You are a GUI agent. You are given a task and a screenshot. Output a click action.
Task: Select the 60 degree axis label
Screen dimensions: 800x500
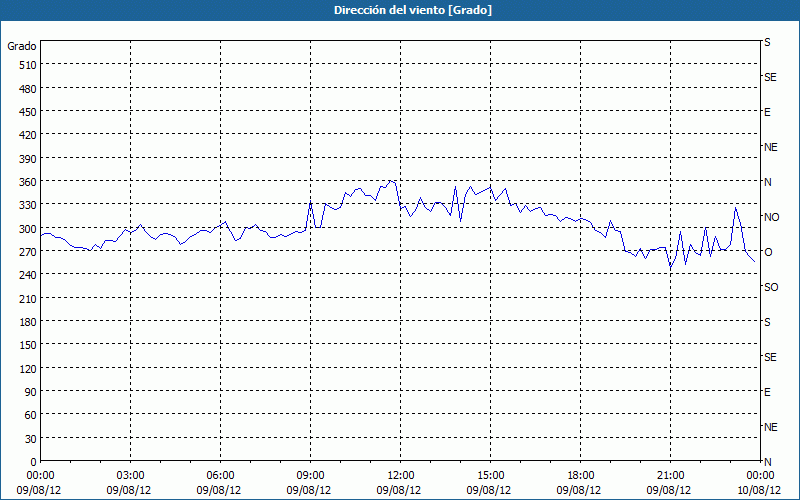[x=31, y=415]
